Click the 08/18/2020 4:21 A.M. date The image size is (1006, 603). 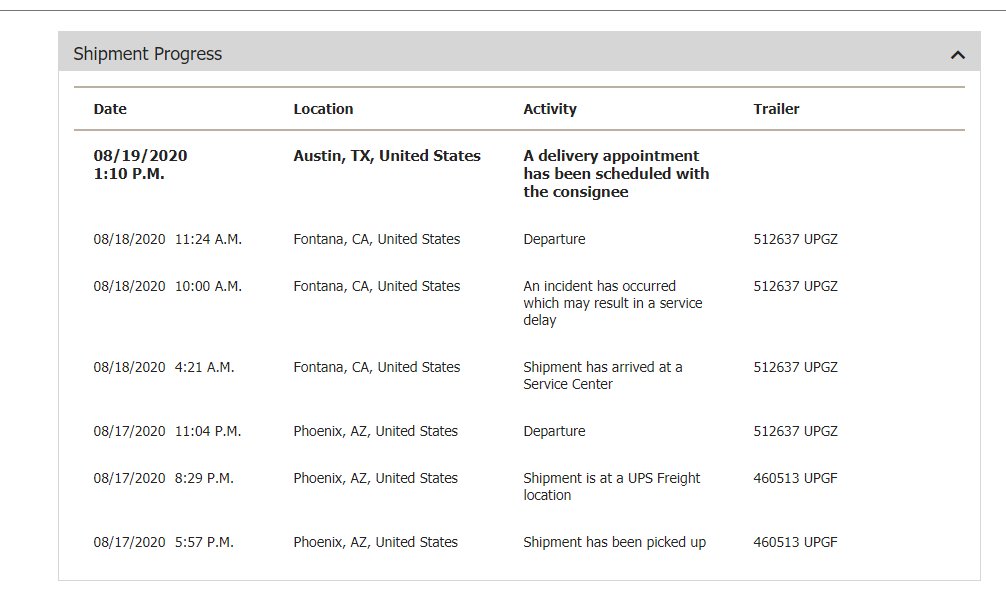[164, 368]
